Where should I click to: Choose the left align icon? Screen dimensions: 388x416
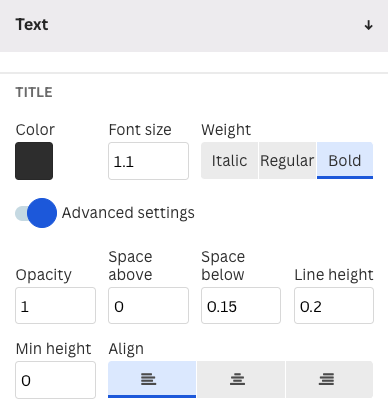click(x=152, y=380)
